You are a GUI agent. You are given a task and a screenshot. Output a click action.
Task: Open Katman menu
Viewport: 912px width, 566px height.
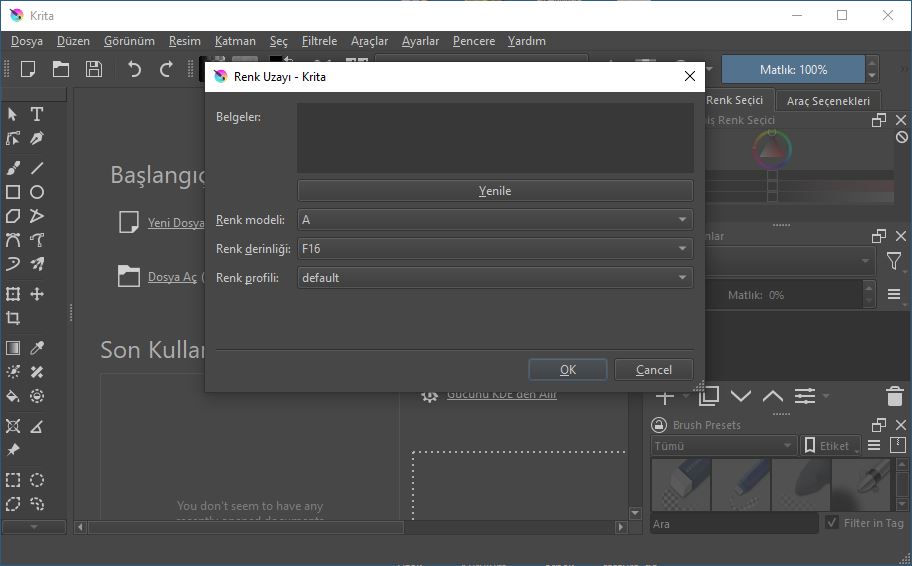click(x=235, y=41)
